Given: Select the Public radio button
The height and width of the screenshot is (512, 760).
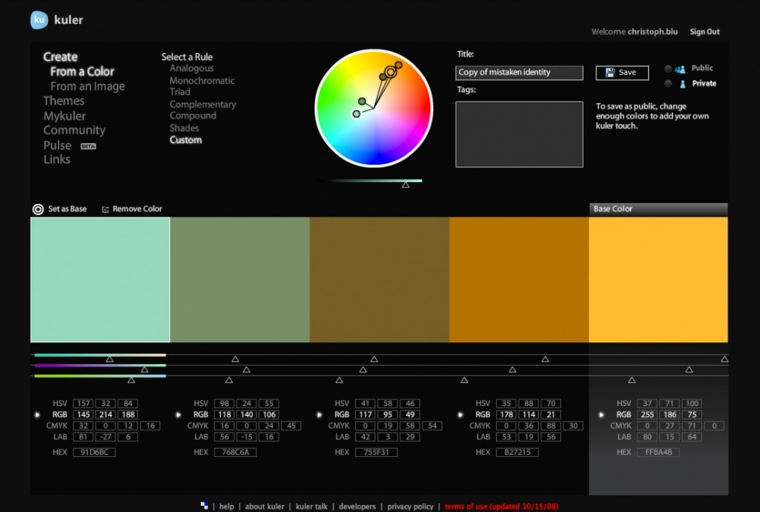Looking at the screenshot, I should click(x=668, y=69).
